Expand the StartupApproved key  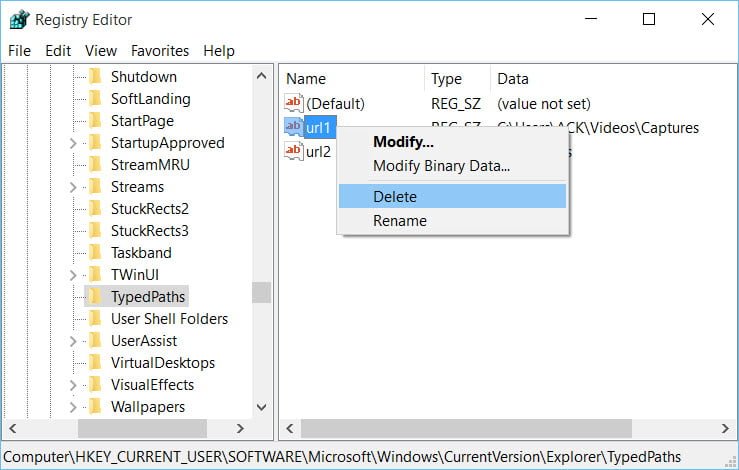tap(73, 143)
